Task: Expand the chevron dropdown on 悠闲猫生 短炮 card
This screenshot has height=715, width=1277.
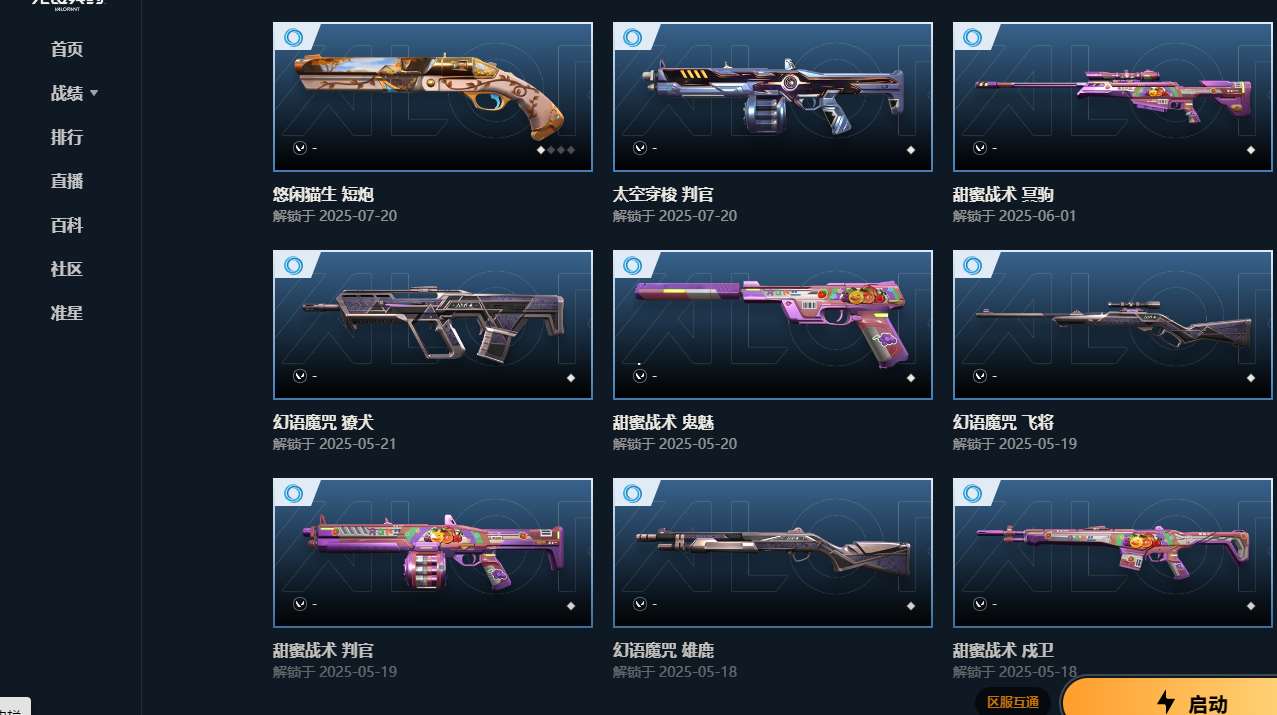Action: click(x=299, y=148)
